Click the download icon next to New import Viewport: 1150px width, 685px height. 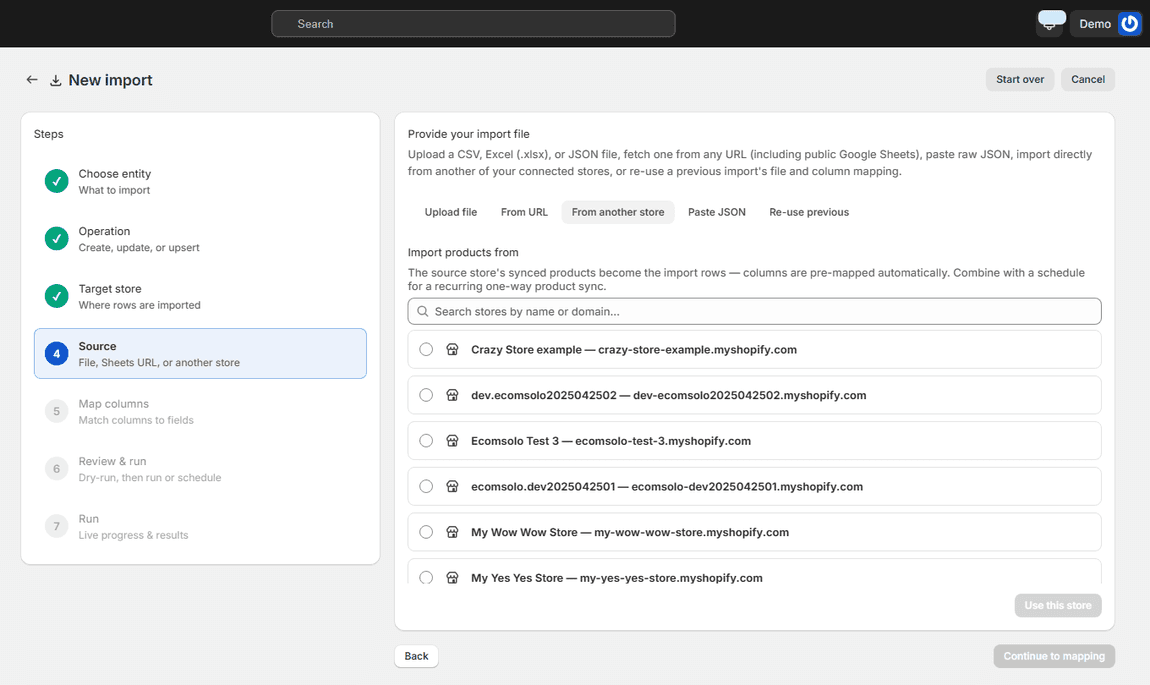pyautogui.click(x=55, y=80)
